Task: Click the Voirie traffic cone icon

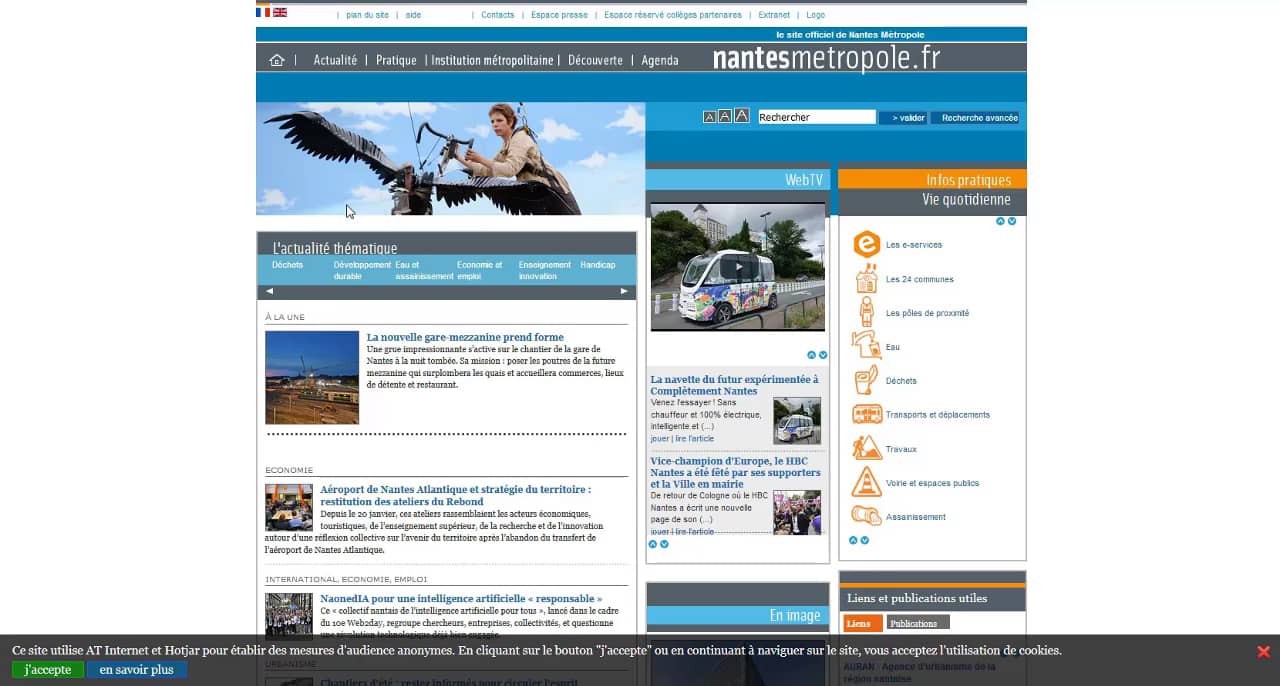Action: click(x=866, y=482)
